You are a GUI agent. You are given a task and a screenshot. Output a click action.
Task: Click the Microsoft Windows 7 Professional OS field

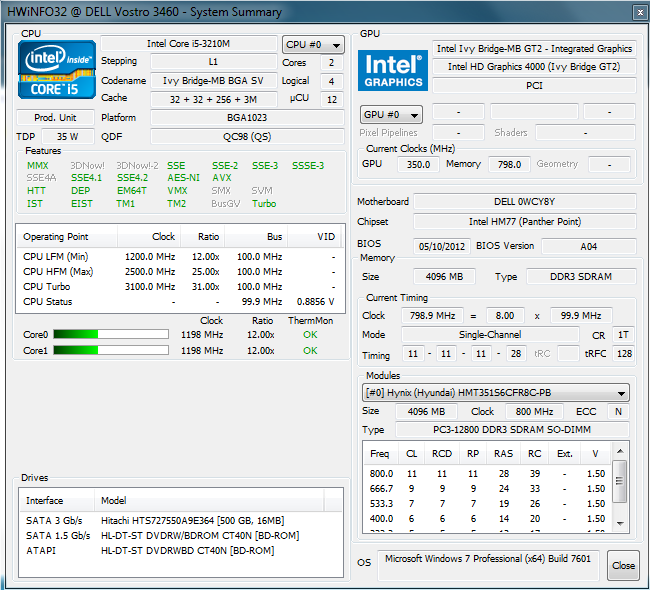pos(488,566)
